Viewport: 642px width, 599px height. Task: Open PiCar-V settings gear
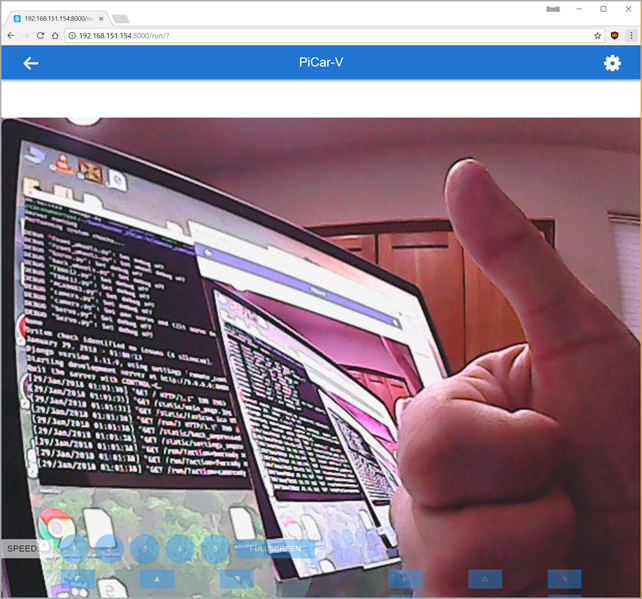coord(612,63)
